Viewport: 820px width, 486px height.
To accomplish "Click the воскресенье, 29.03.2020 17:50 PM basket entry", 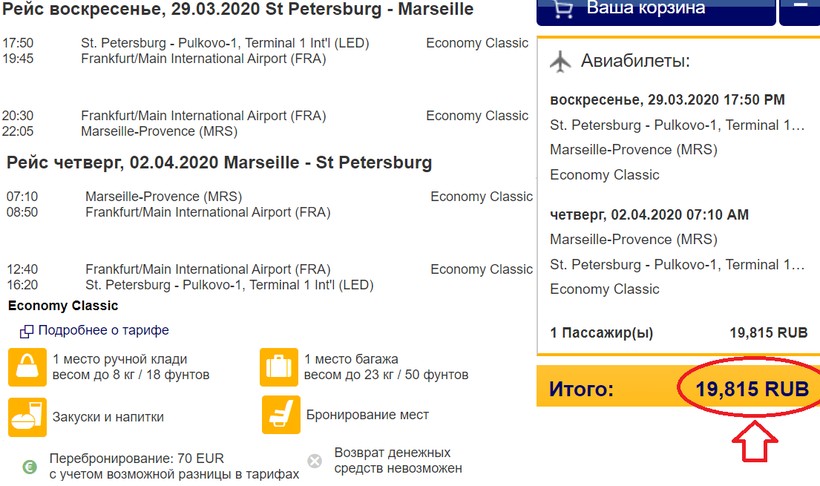I will click(x=668, y=100).
